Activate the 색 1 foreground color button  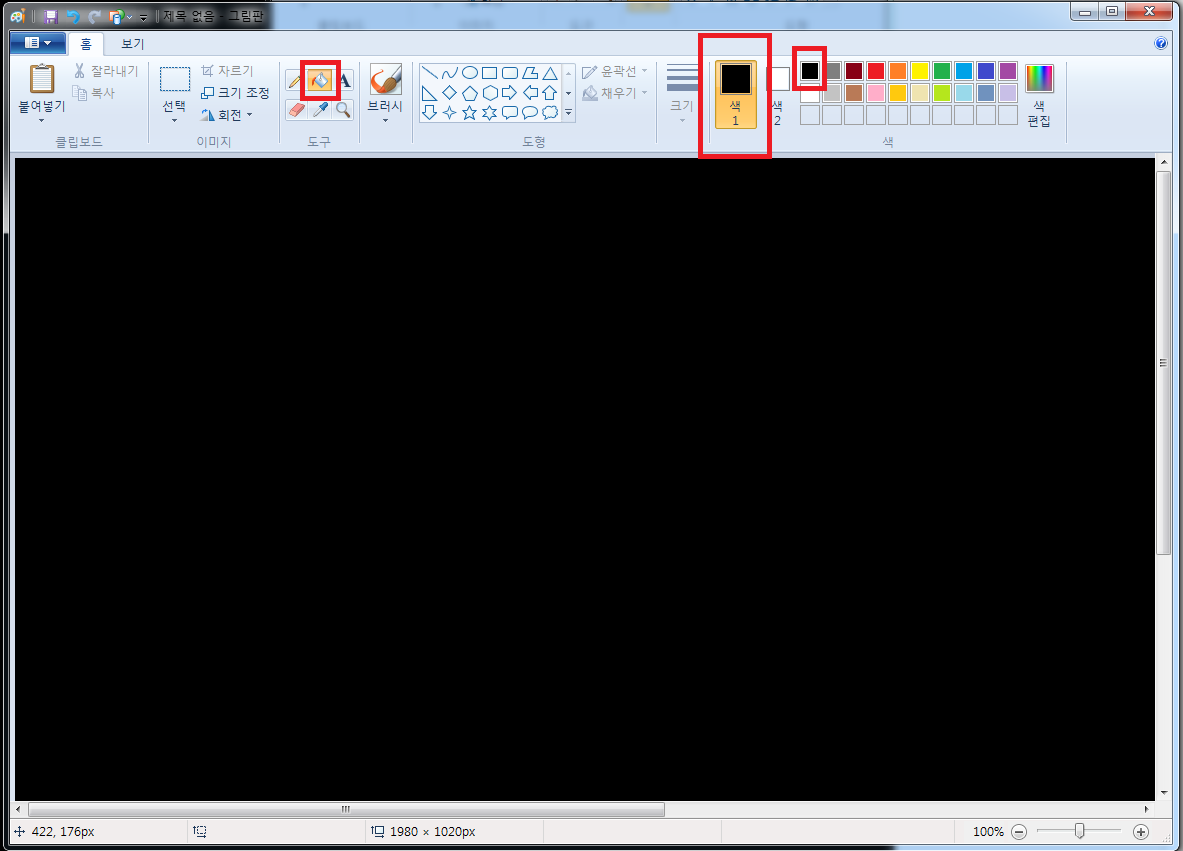pos(736,94)
